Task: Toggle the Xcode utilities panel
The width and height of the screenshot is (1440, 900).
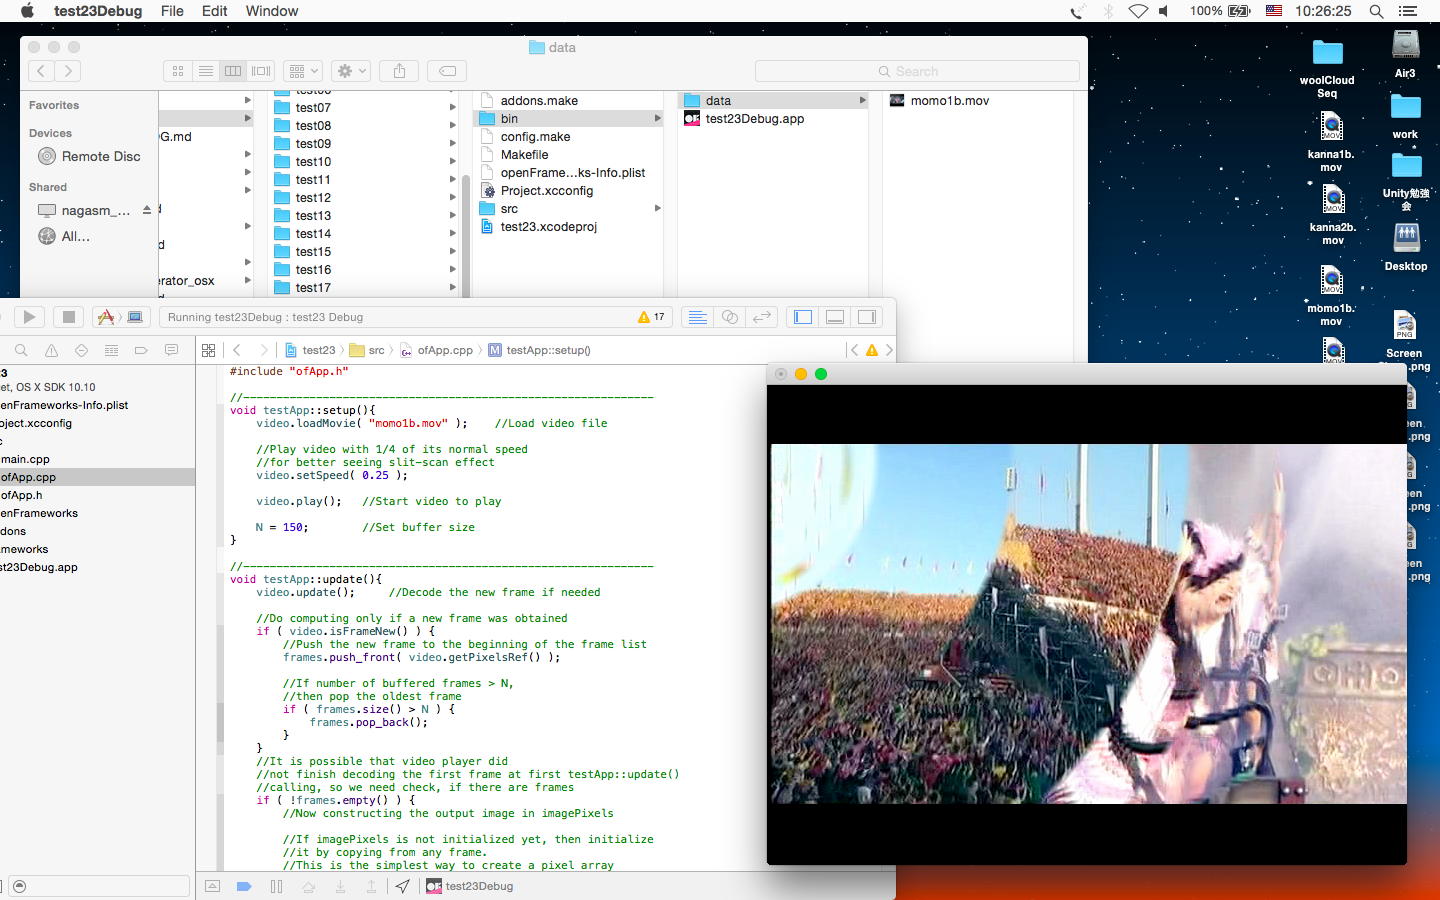Action: pyautogui.click(x=867, y=317)
